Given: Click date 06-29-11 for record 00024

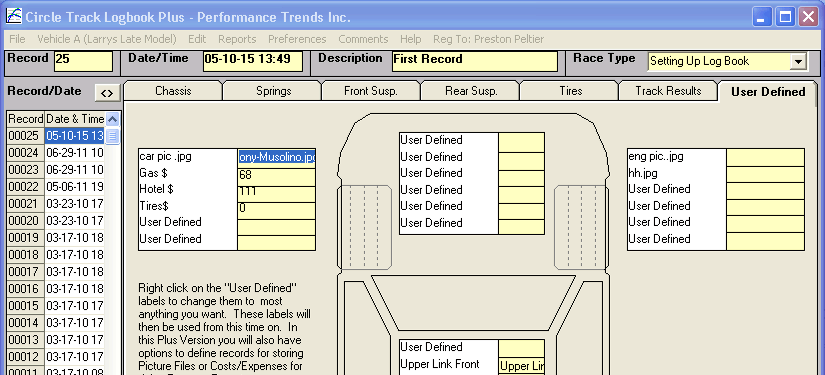Looking at the screenshot, I should pos(74,153).
